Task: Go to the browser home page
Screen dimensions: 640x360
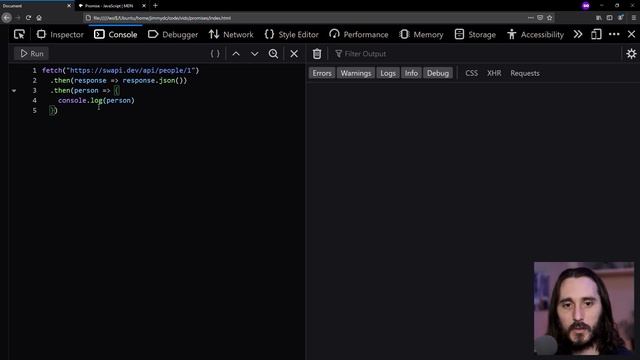Action: pyautogui.click(x=39, y=18)
